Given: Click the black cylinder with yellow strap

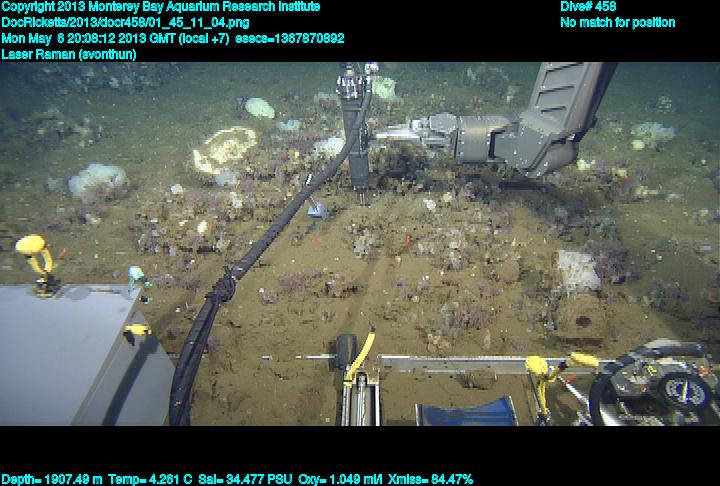Looking at the screenshot, I should pos(349,353).
